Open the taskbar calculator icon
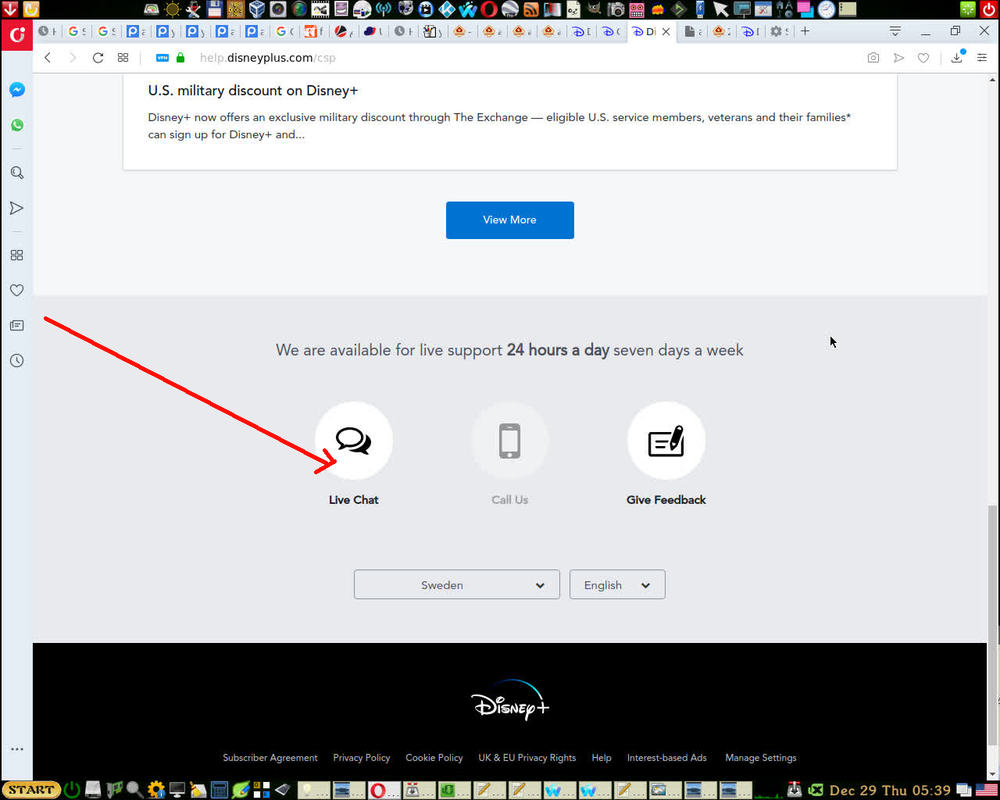 point(219,790)
